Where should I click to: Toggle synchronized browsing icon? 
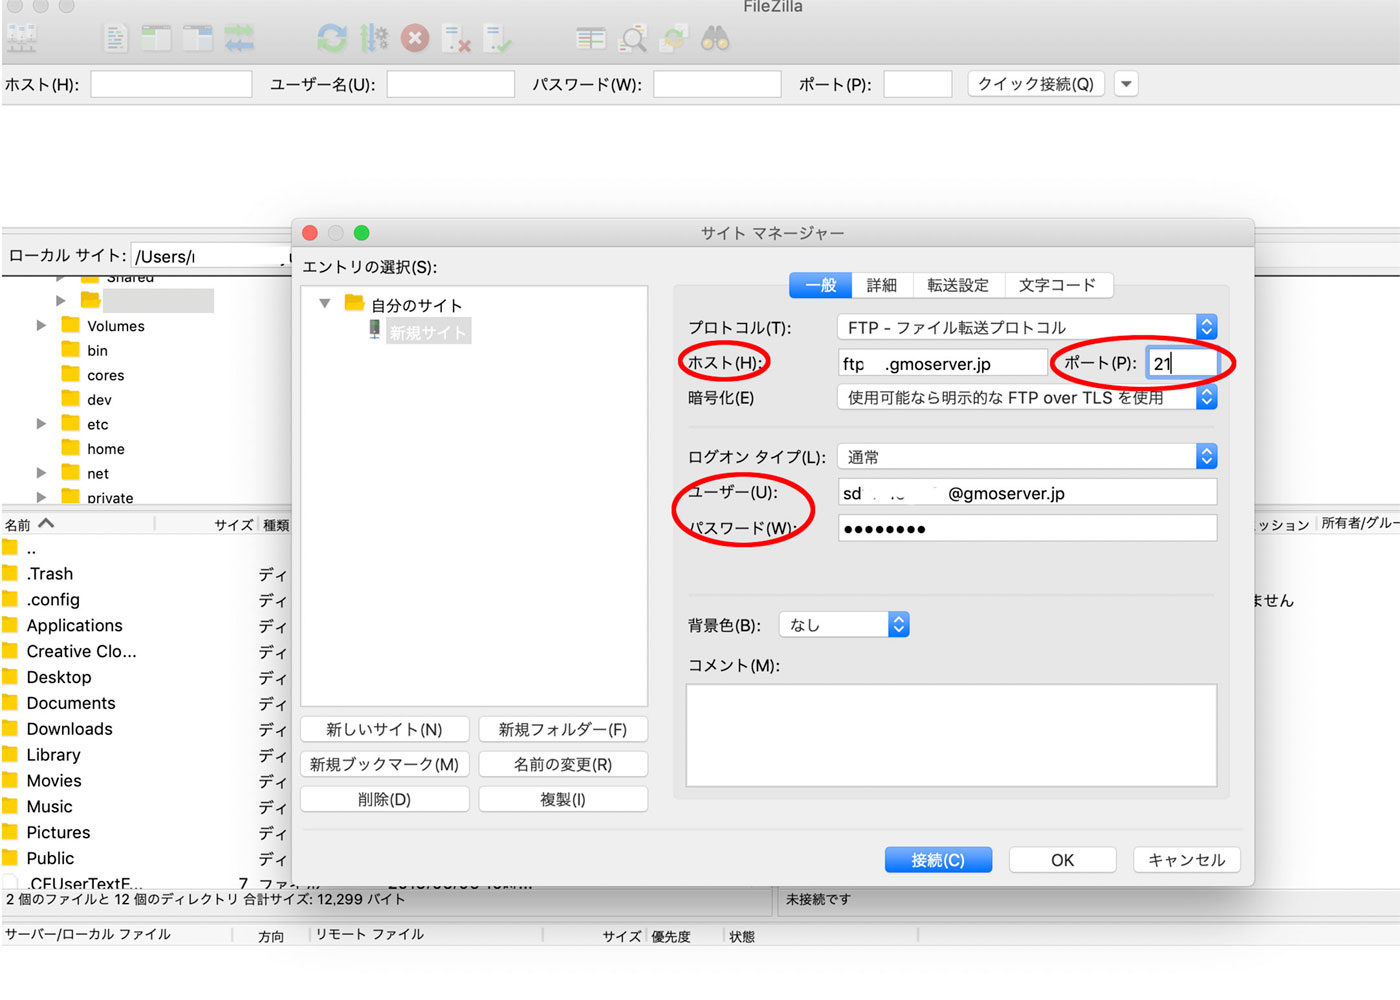tap(674, 39)
